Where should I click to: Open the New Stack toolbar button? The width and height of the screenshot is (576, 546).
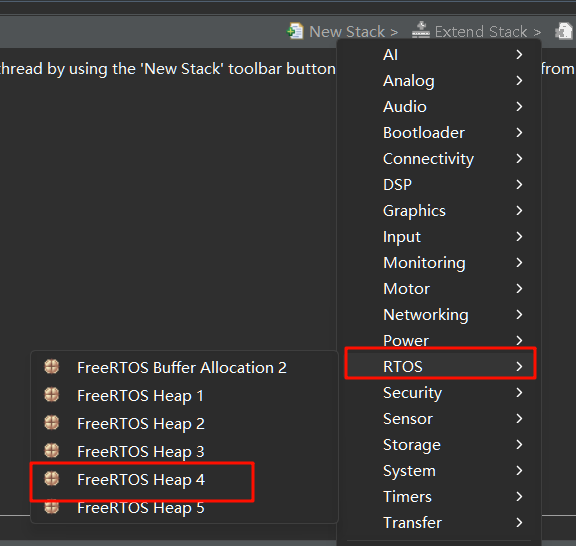click(x=342, y=31)
